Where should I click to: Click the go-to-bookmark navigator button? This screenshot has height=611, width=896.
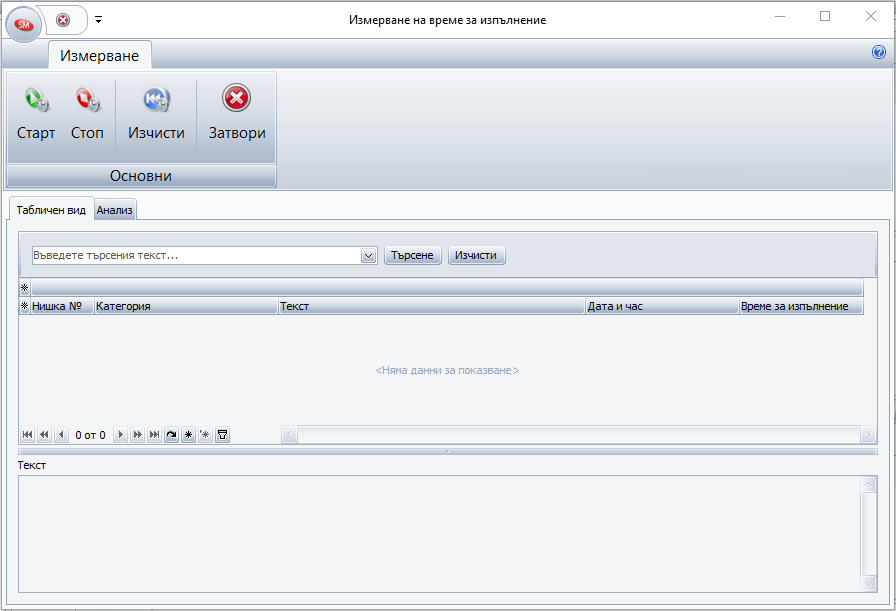pyautogui.click(x=205, y=435)
